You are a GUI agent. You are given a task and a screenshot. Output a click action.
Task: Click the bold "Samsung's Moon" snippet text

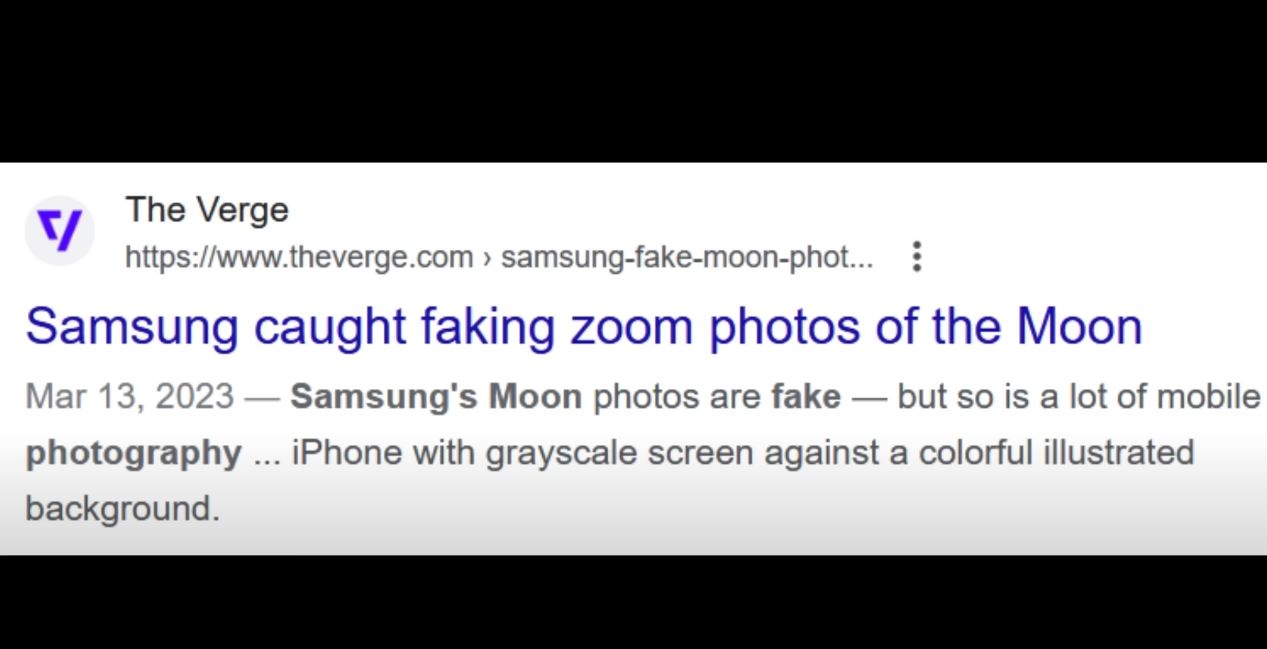point(436,397)
